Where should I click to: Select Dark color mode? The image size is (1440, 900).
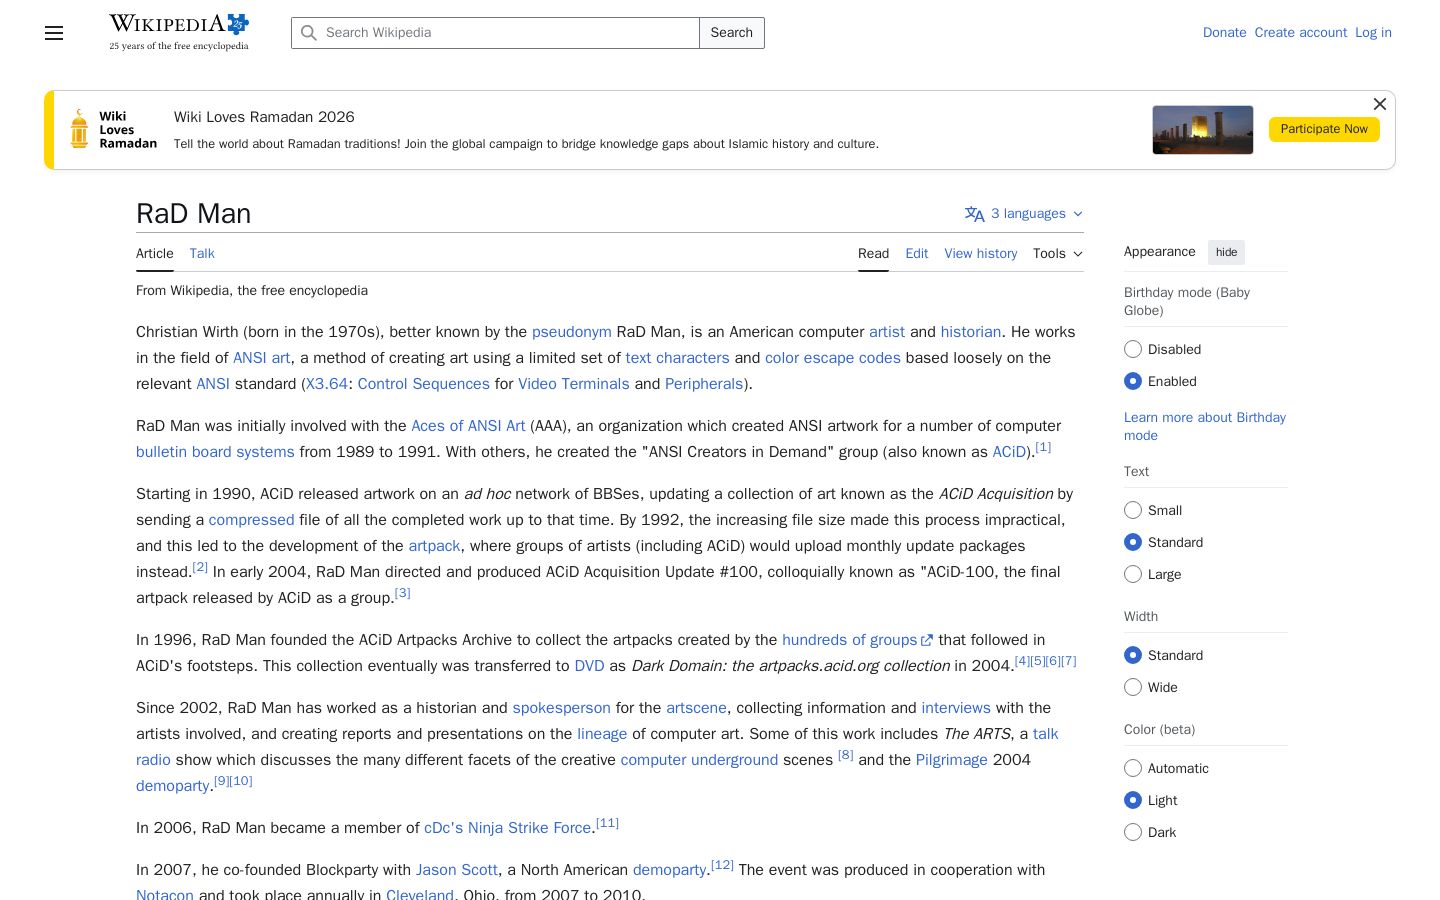(1133, 832)
